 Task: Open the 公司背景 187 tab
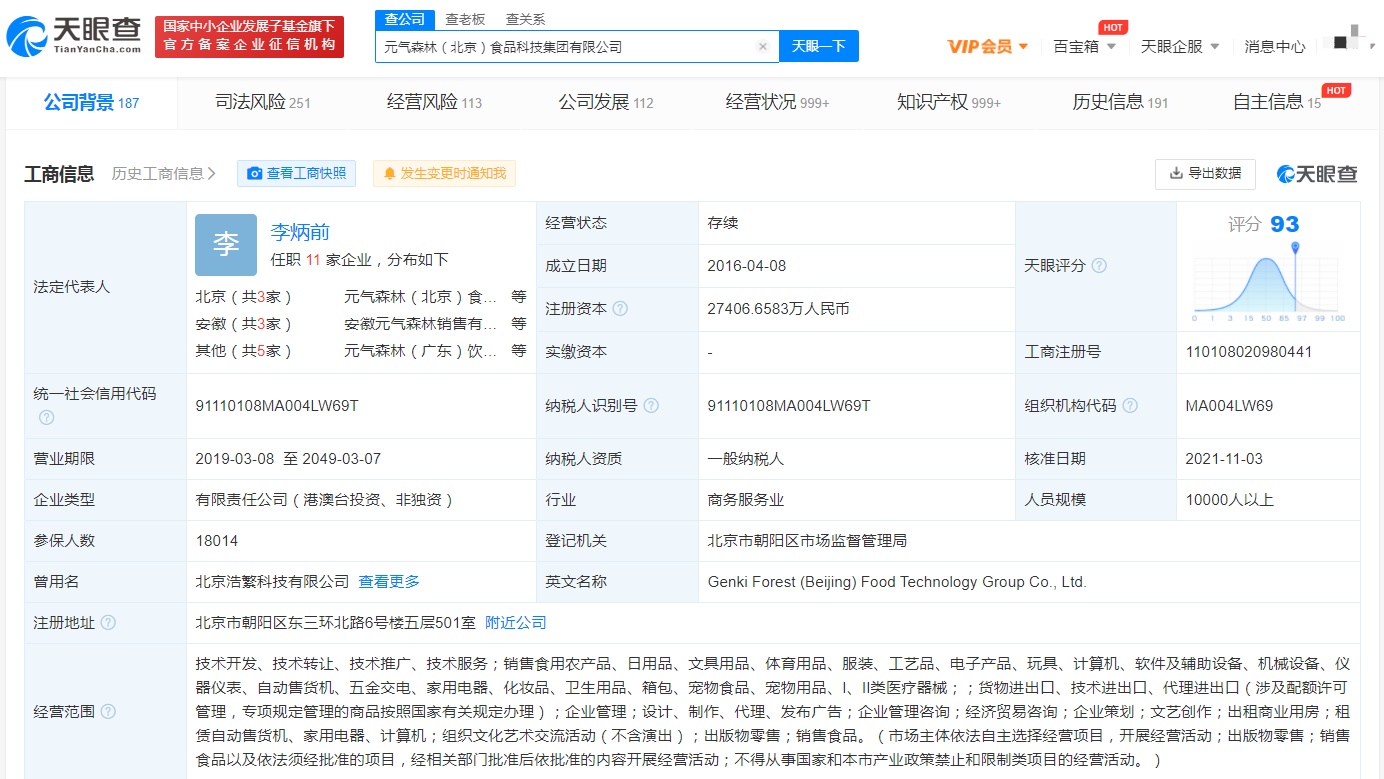tap(91, 102)
